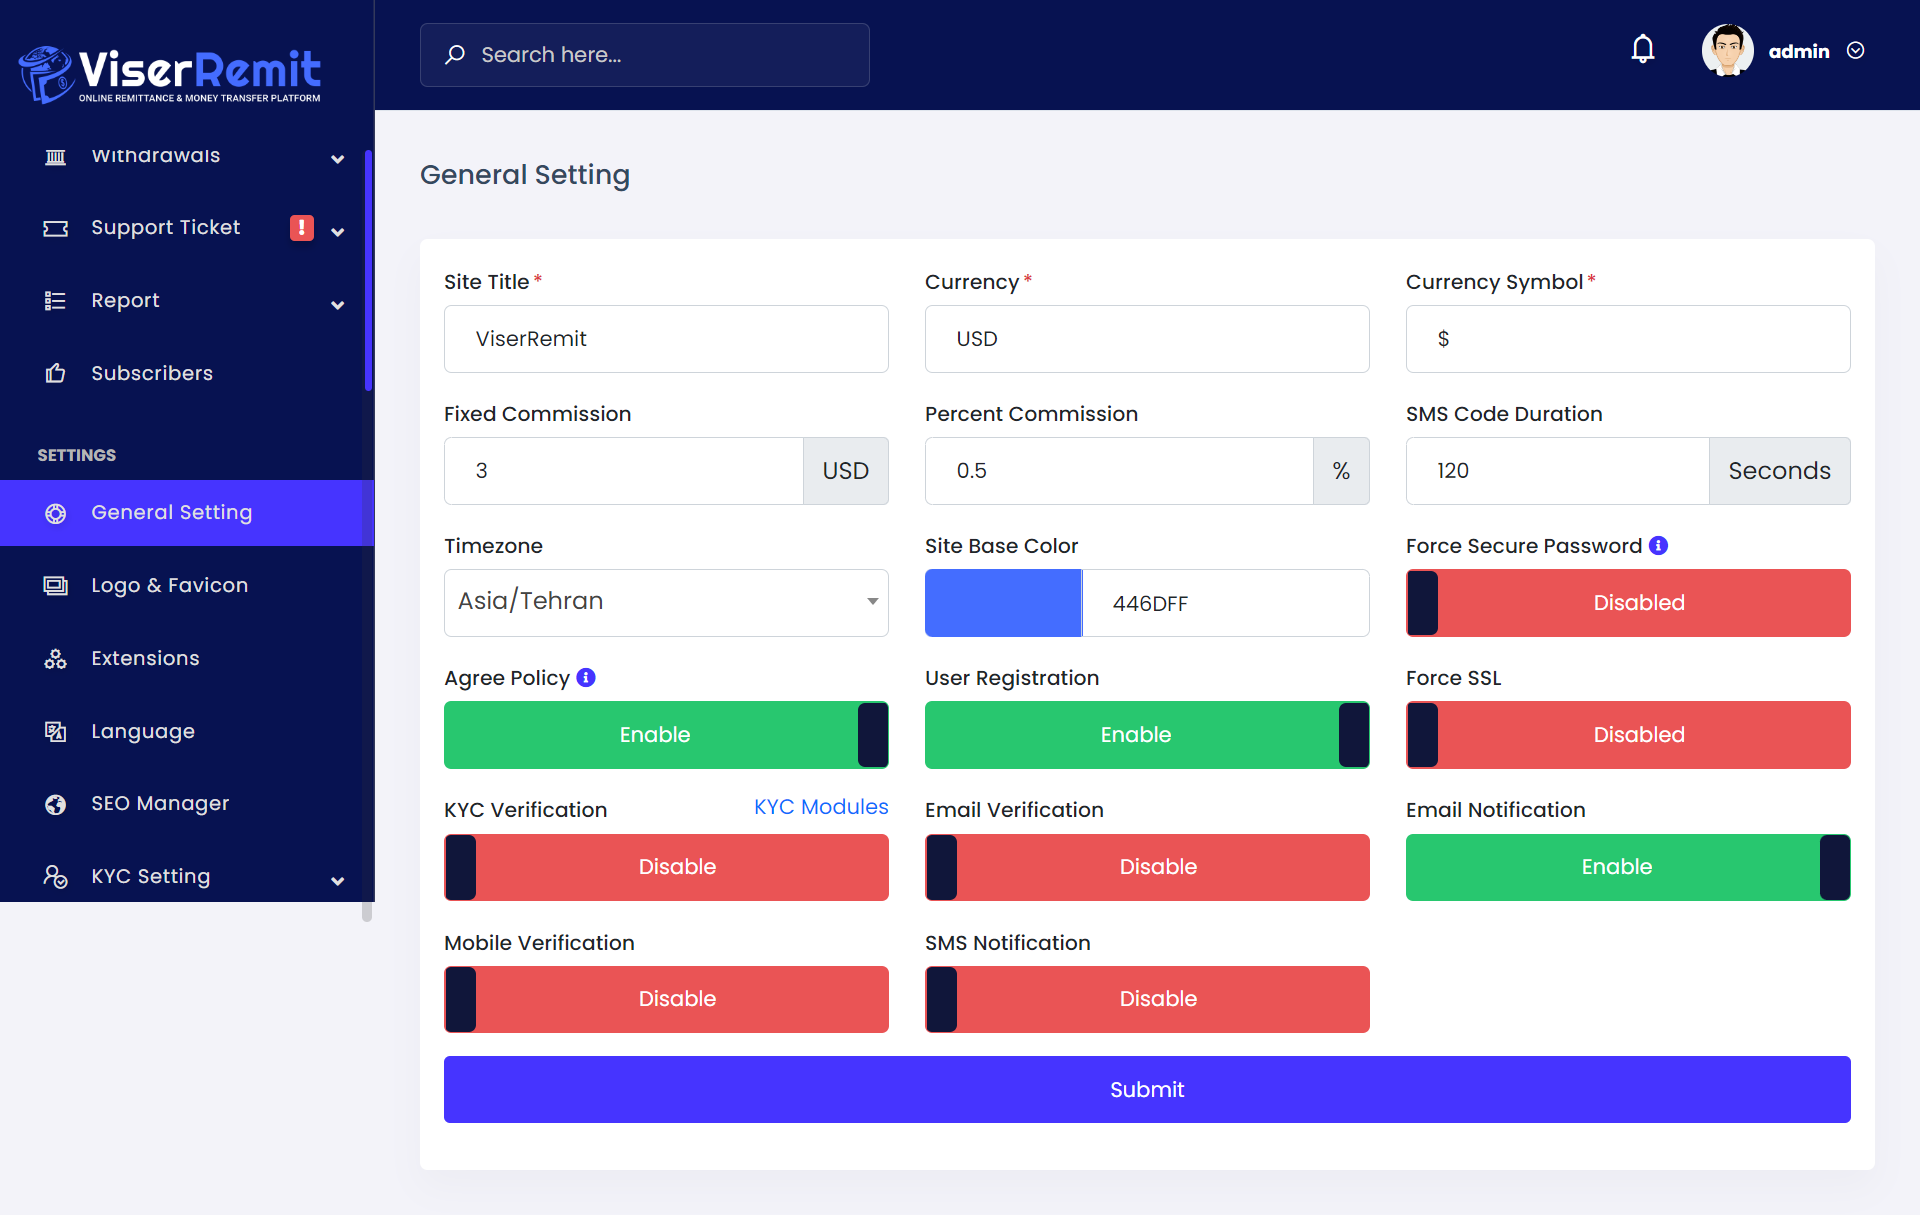Open the Subscribers menu item
Viewport: 1920px width, 1215px height.
tap(152, 373)
